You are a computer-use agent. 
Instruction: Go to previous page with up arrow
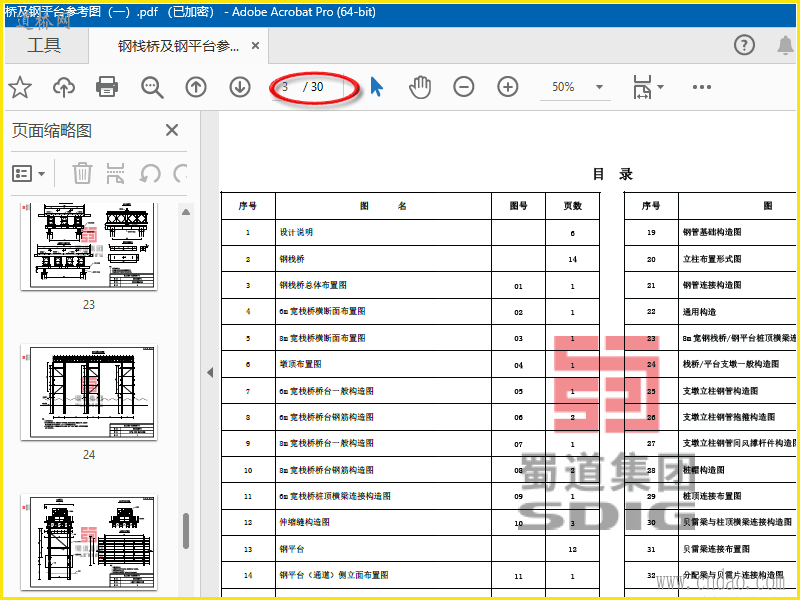click(196, 87)
